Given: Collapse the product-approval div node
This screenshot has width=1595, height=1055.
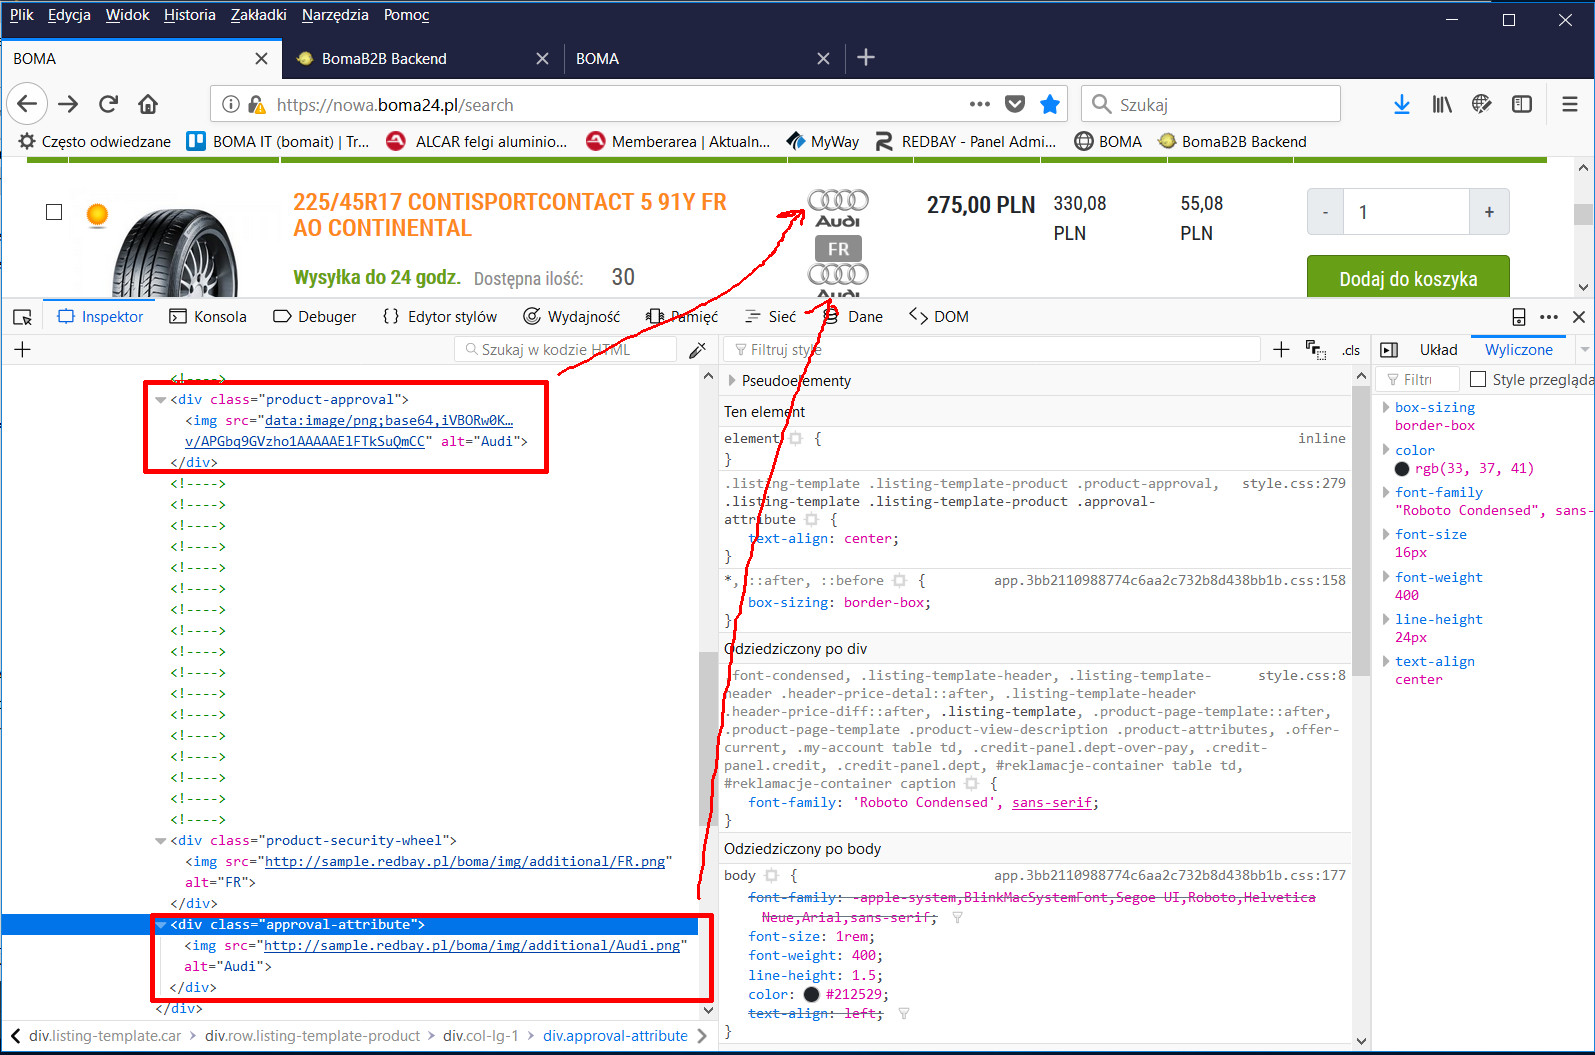Looking at the screenshot, I should [160, 400].
